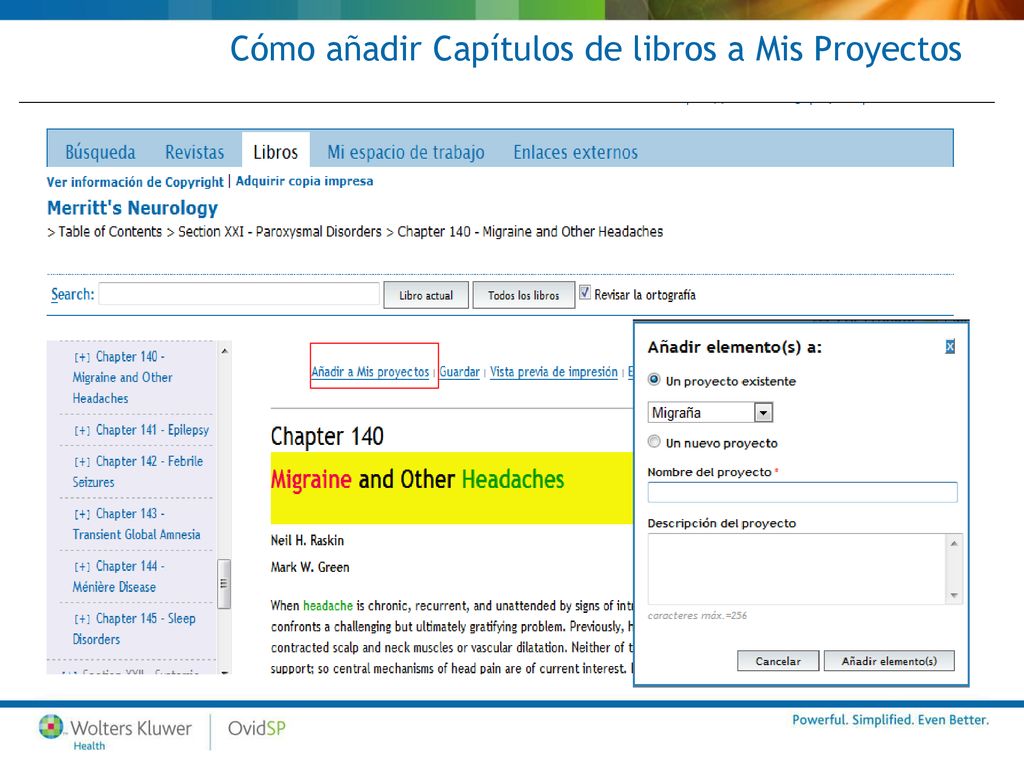Go to Table of Contents breadcrumb
This screenshot has height=768, width=1024.
[110, 232]
